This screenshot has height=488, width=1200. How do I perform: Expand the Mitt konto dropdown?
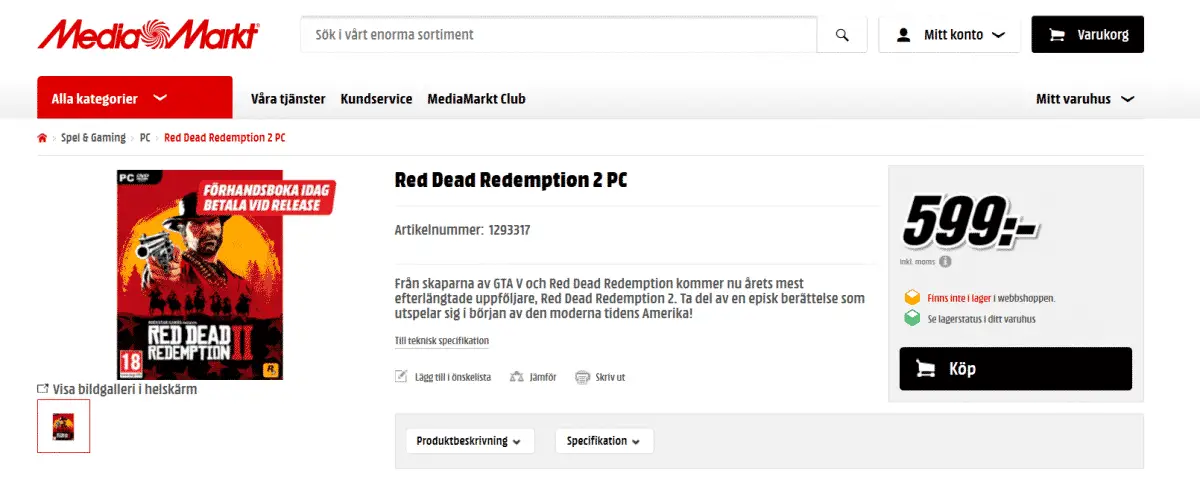point(950,35)
